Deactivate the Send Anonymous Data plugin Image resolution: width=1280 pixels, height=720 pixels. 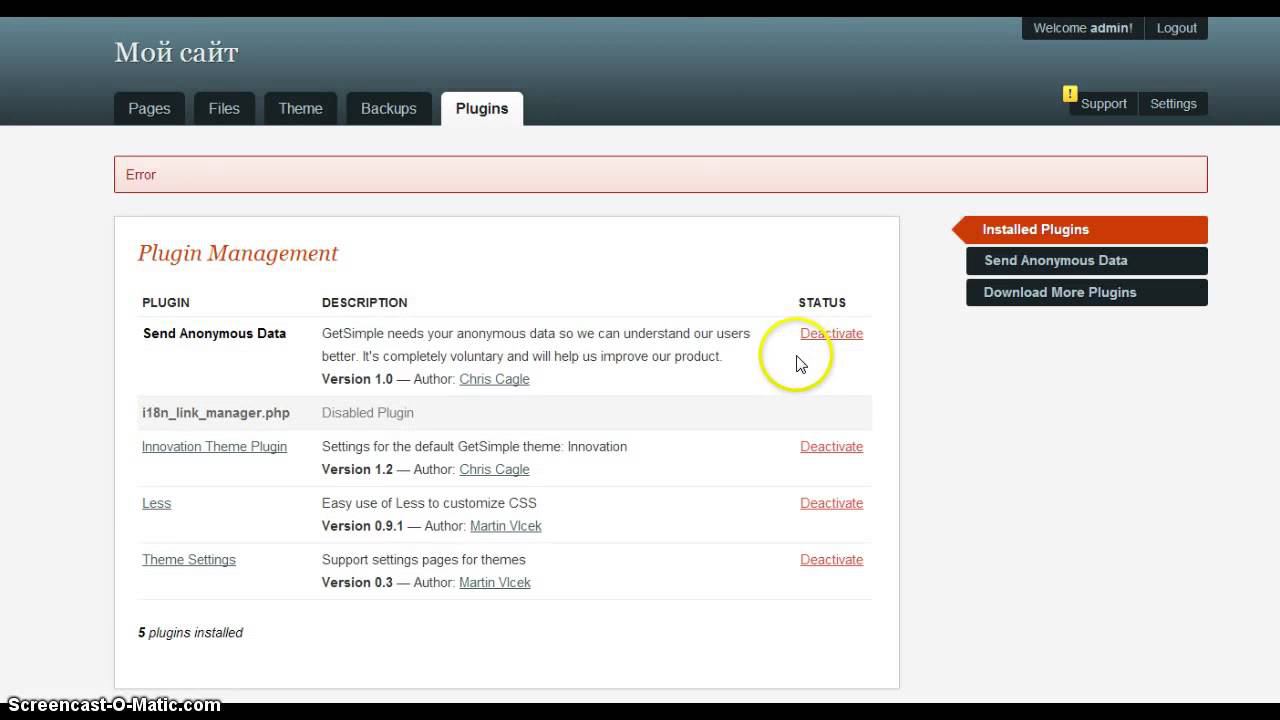click(831, 334)
